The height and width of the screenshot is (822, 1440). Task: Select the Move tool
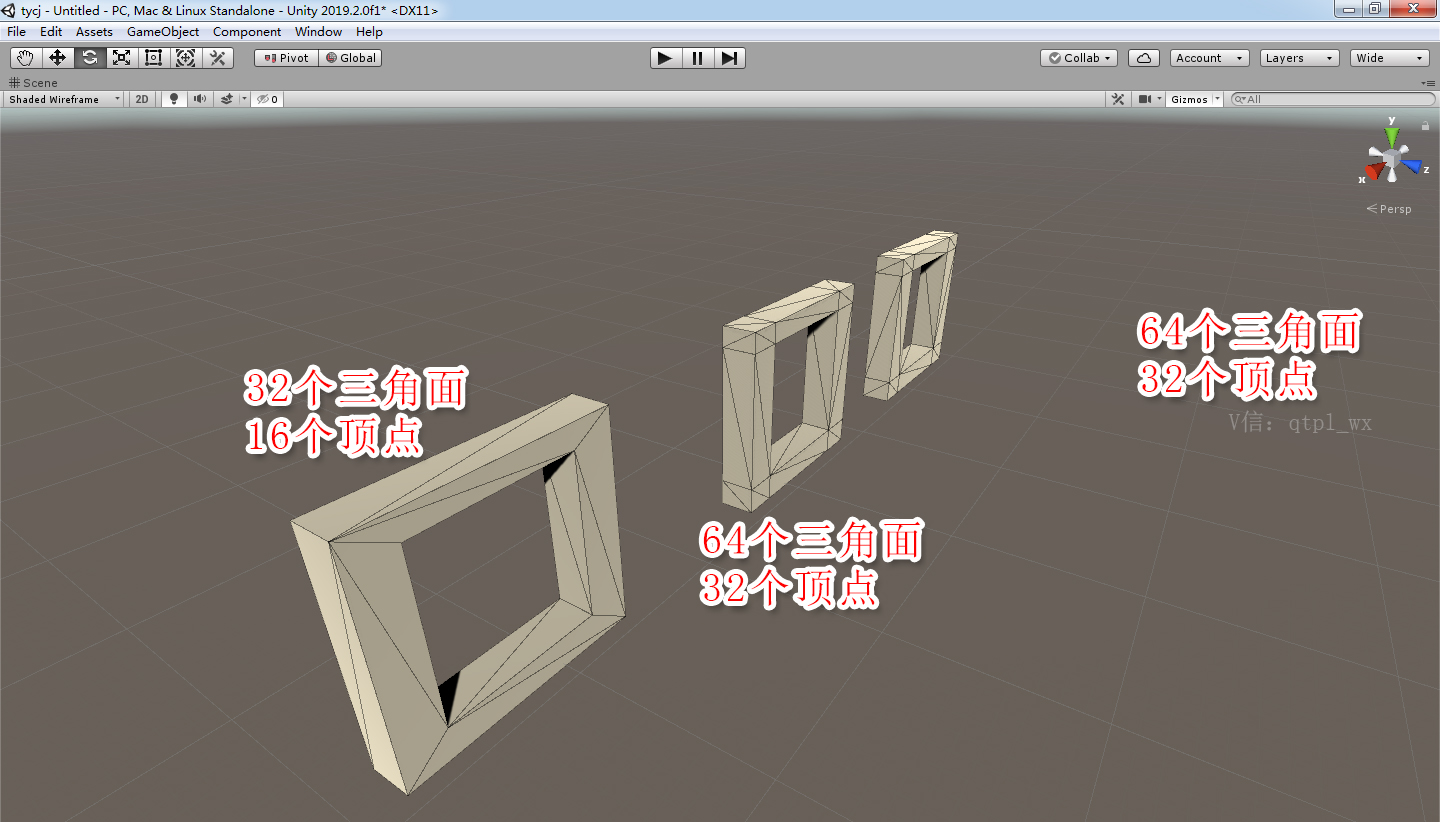tap(57, 57)
